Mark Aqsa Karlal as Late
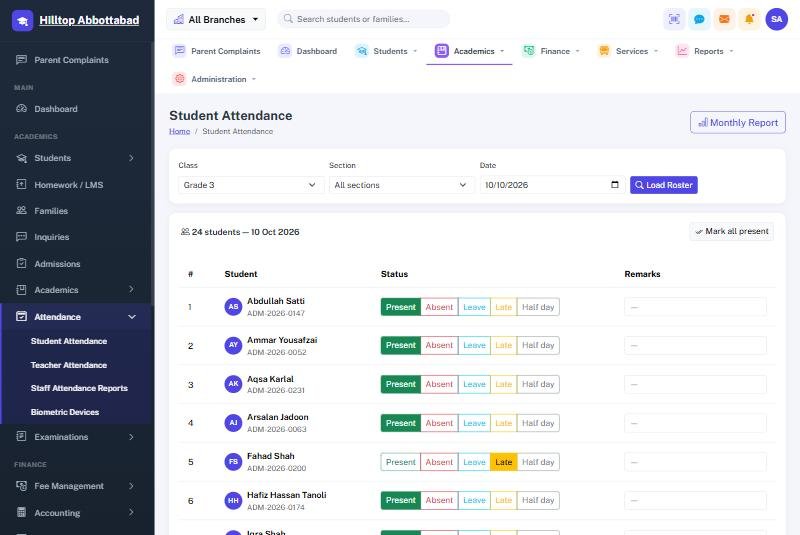 coord(504,384)
